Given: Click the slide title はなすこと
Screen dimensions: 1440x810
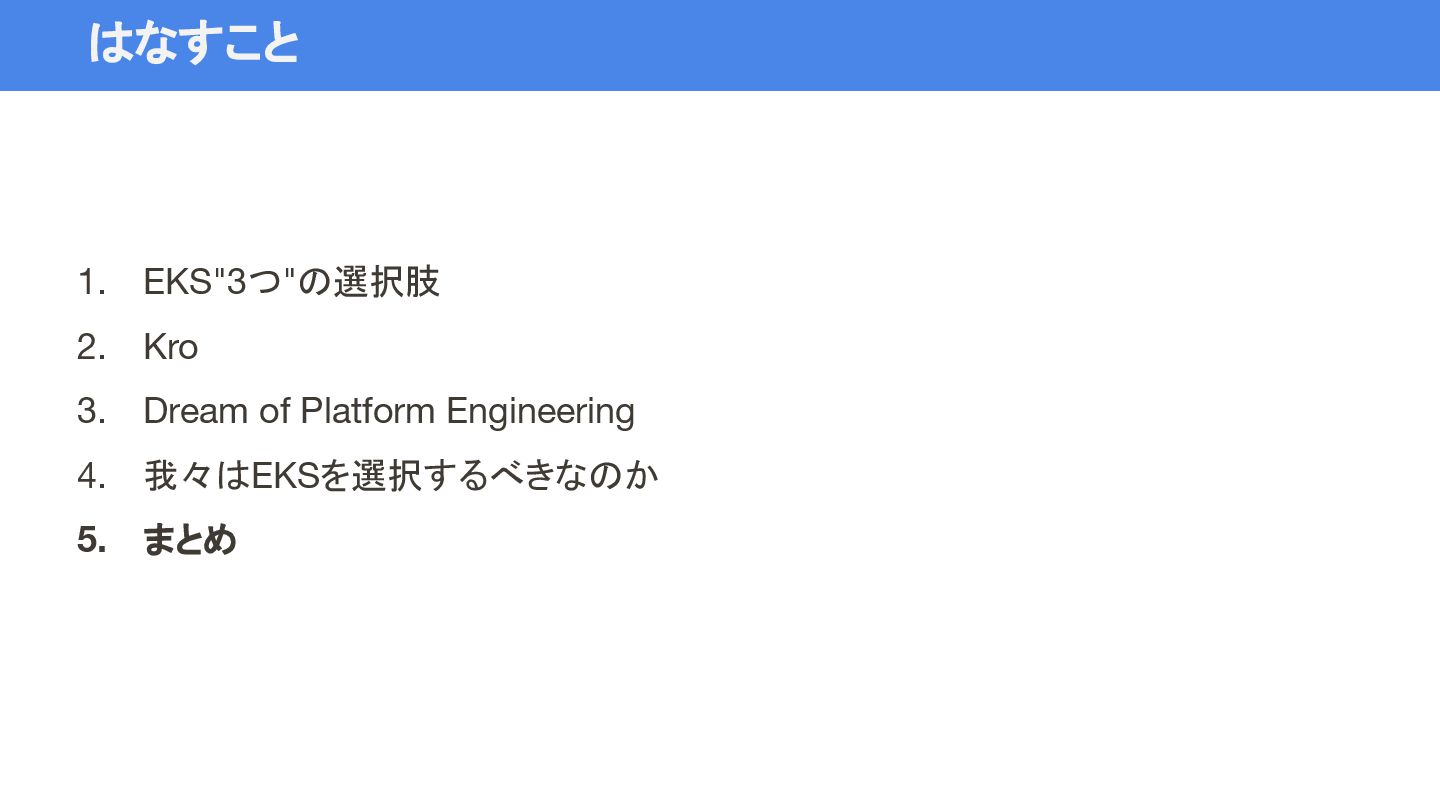Looking at the screenshot, I should [194, 43].
